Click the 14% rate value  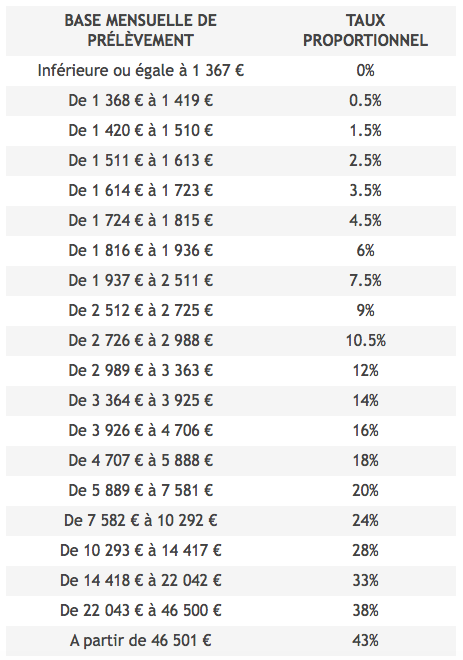(365, 400)
